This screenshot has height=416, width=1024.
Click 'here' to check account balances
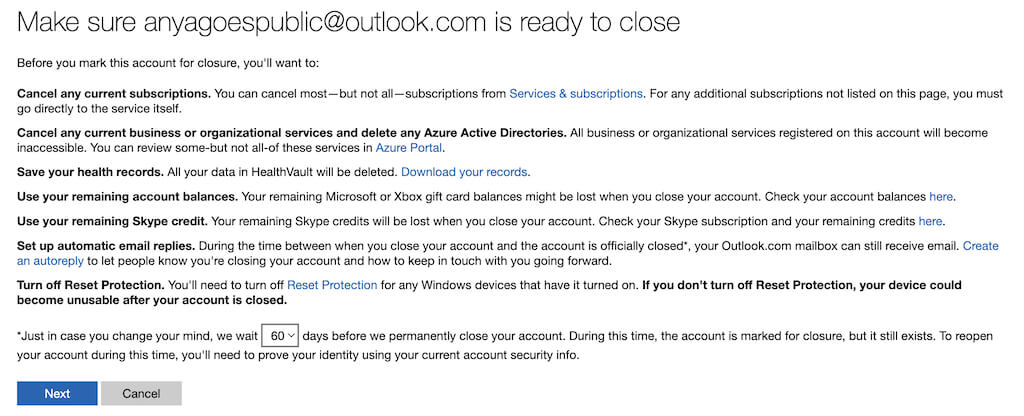click(x=941, y=197)
